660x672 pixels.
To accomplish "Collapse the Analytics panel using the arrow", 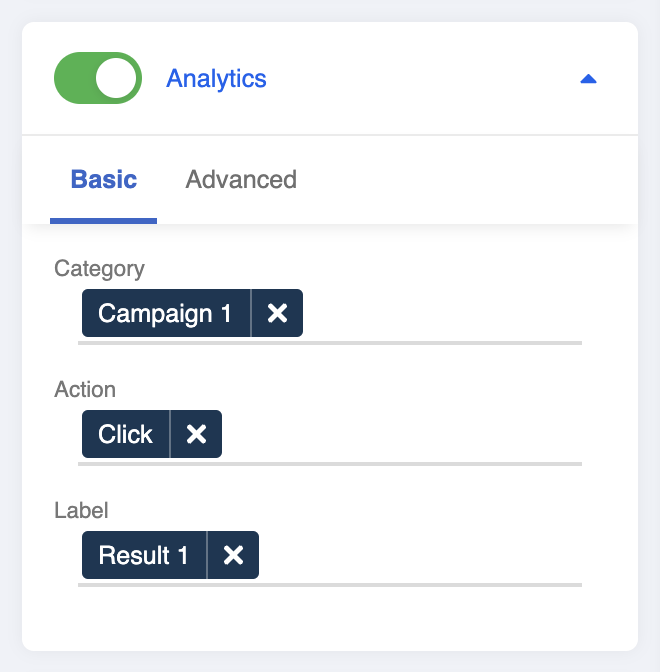I will coord(588,79).
